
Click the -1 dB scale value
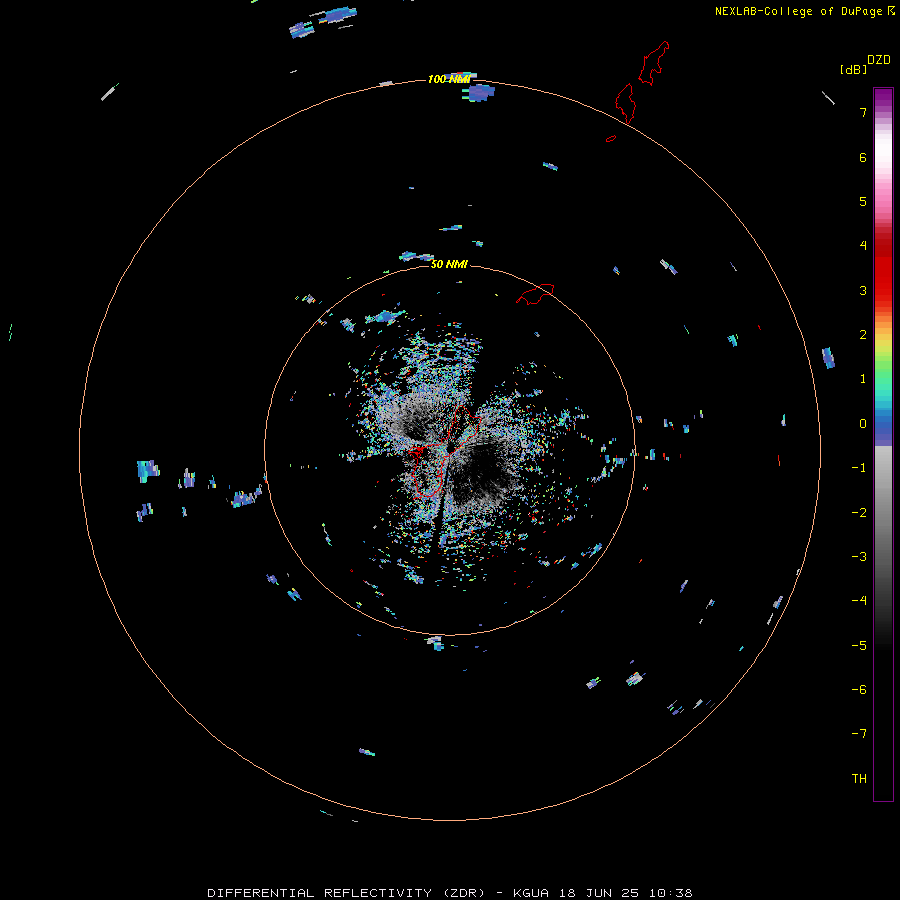859,468
